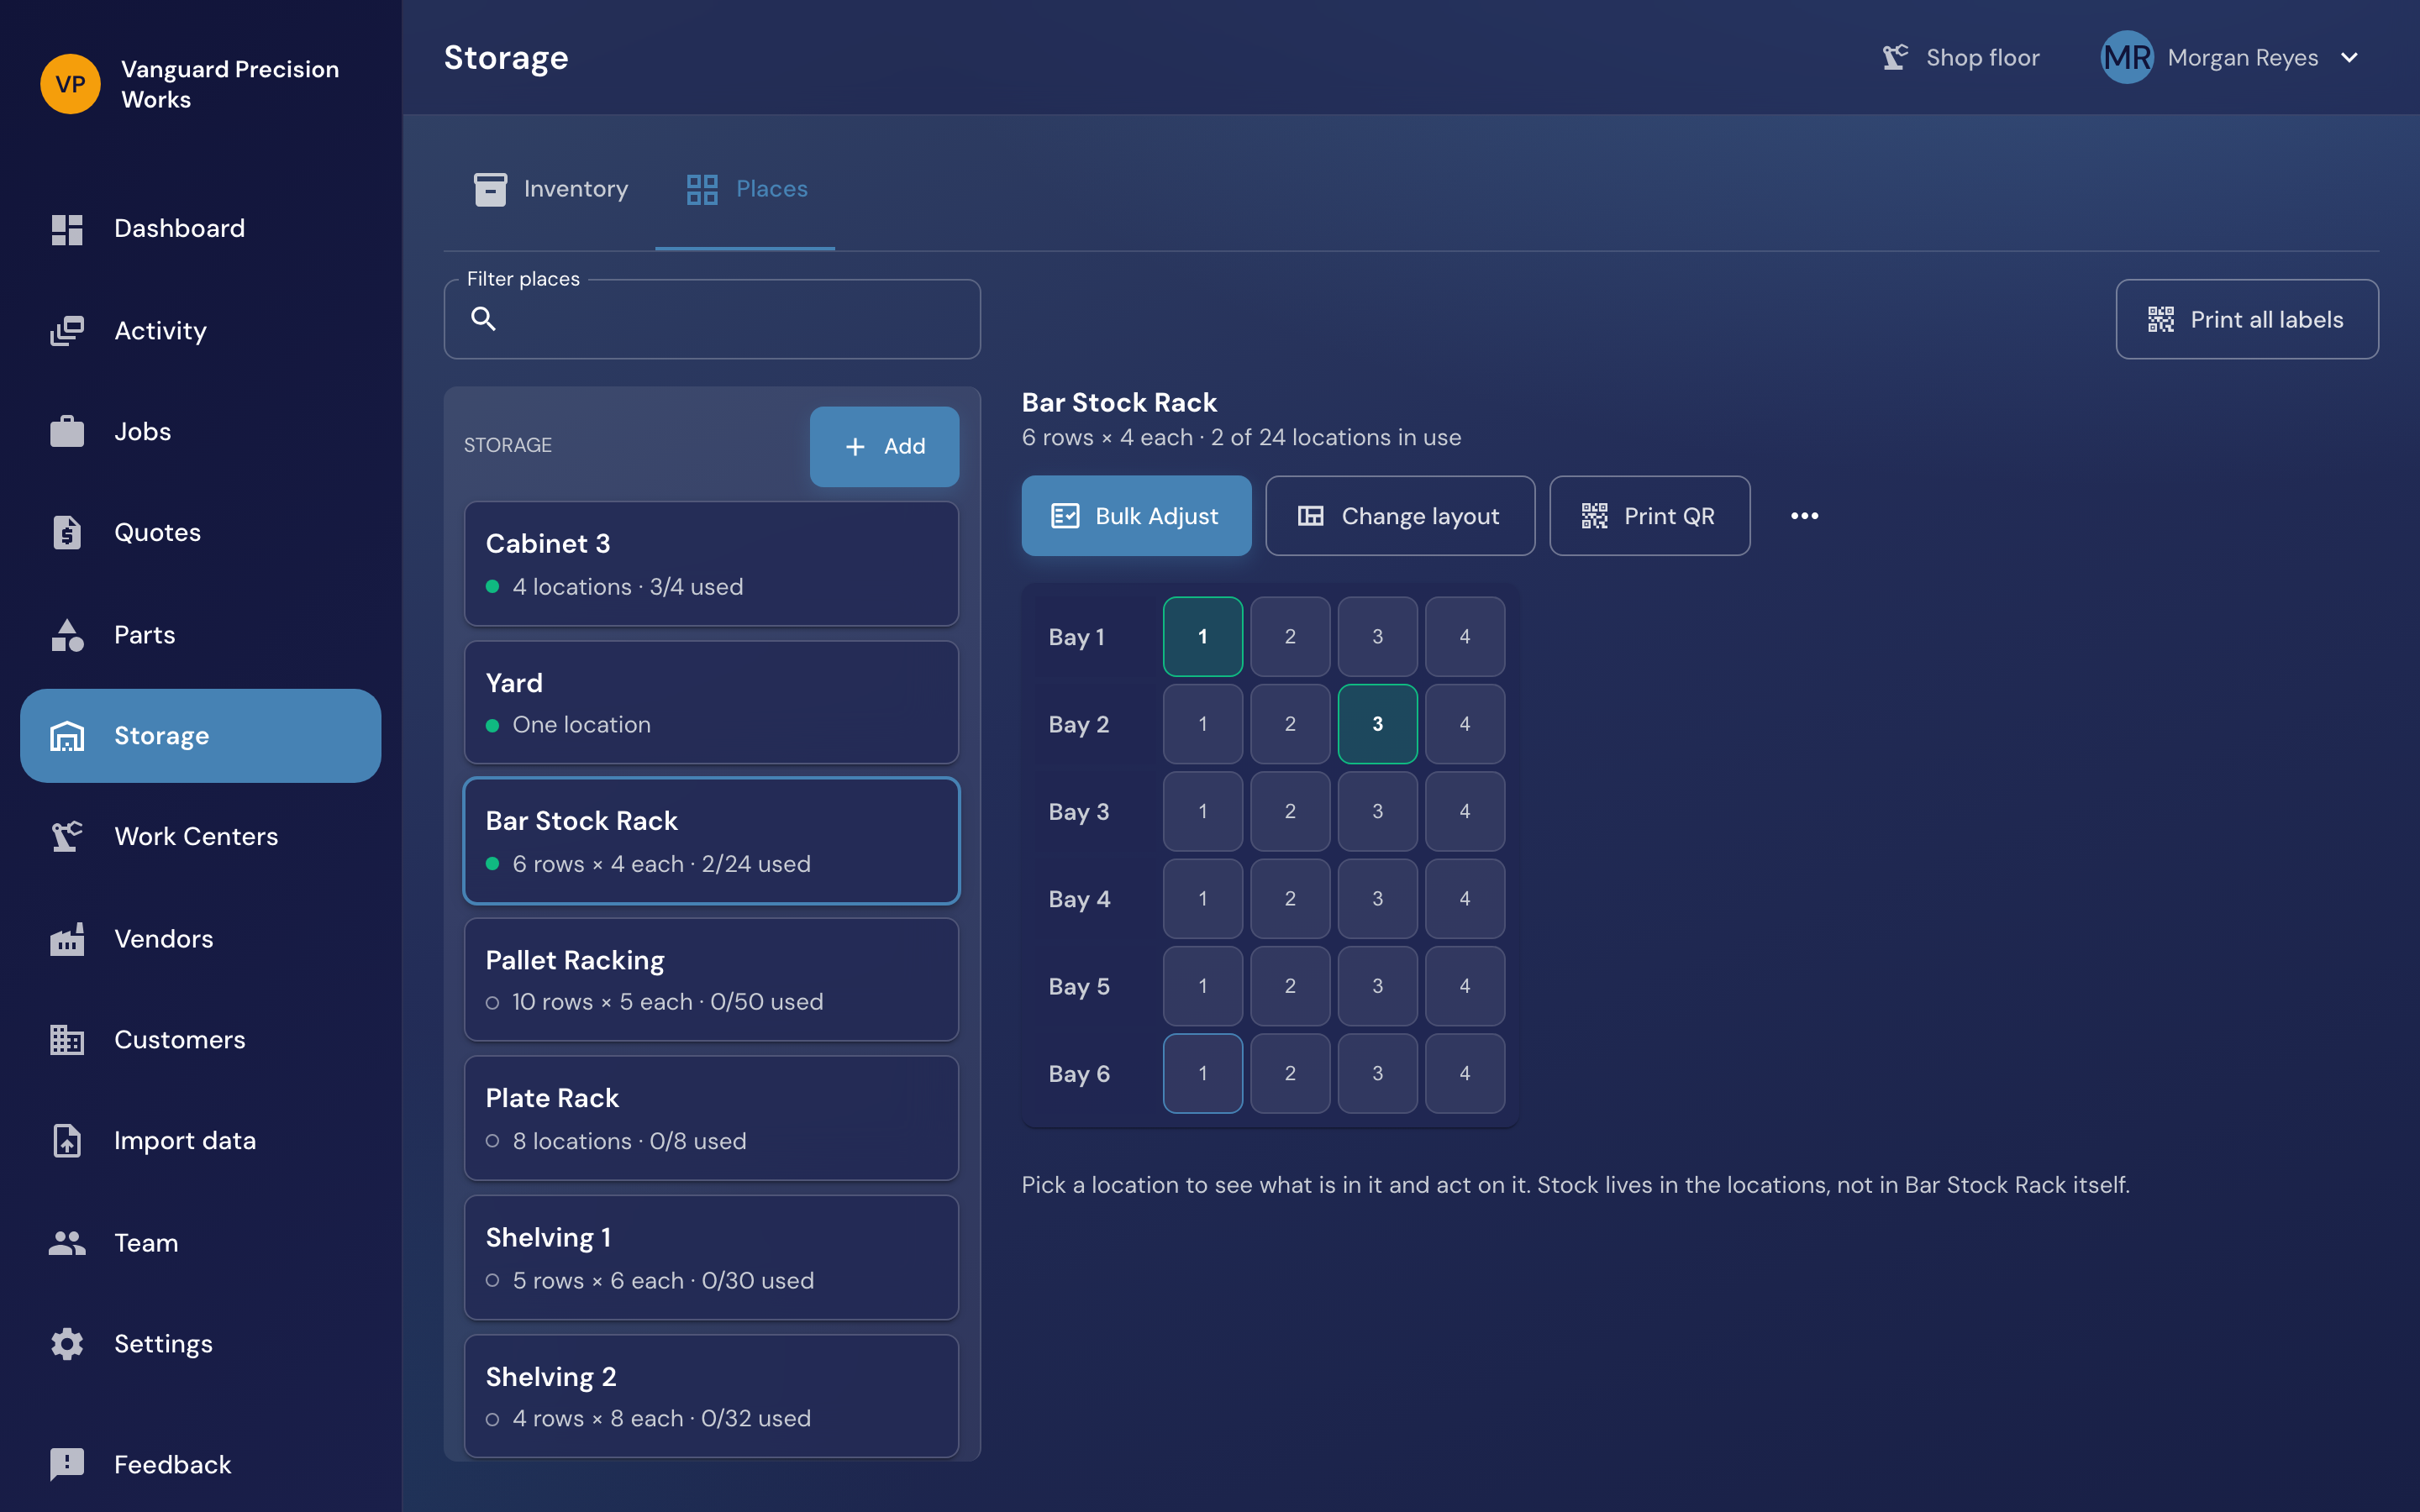Switch to the Places tab
Image resolution: width=2420 pixels, height=1512 pixels.
point(746,189)
